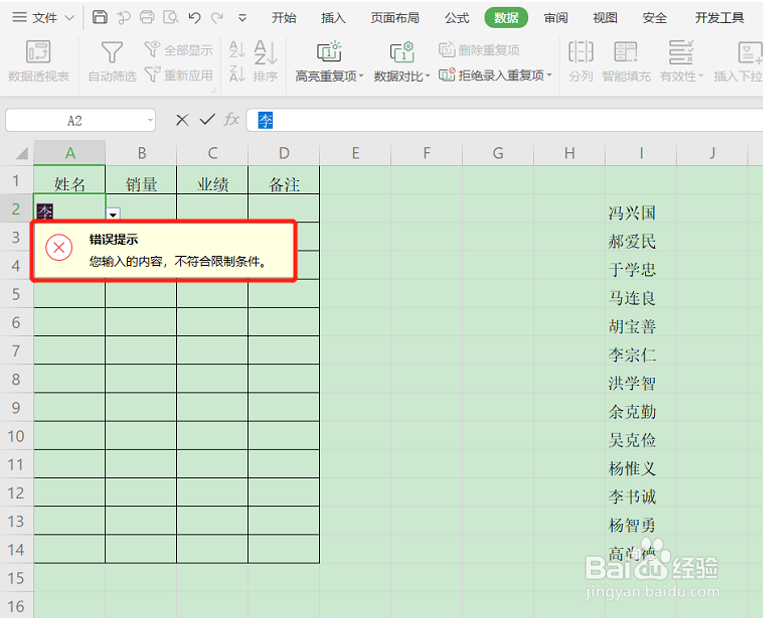
Task: Click the 插入下拉 list icon
Action: pyautogui.click(x=750, y=52)
